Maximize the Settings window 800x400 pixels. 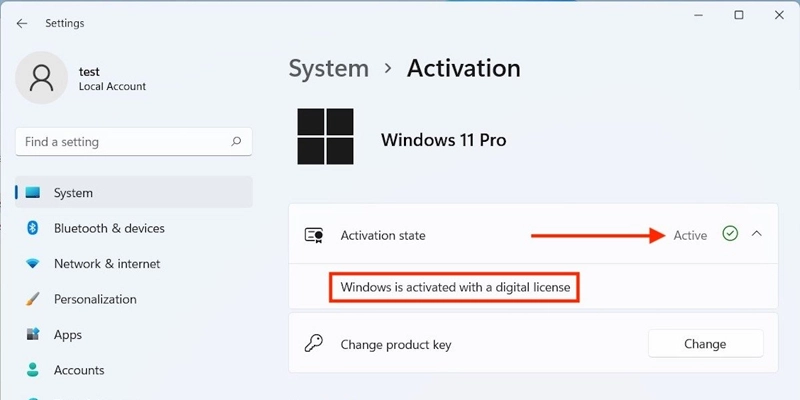pos(739,15)
